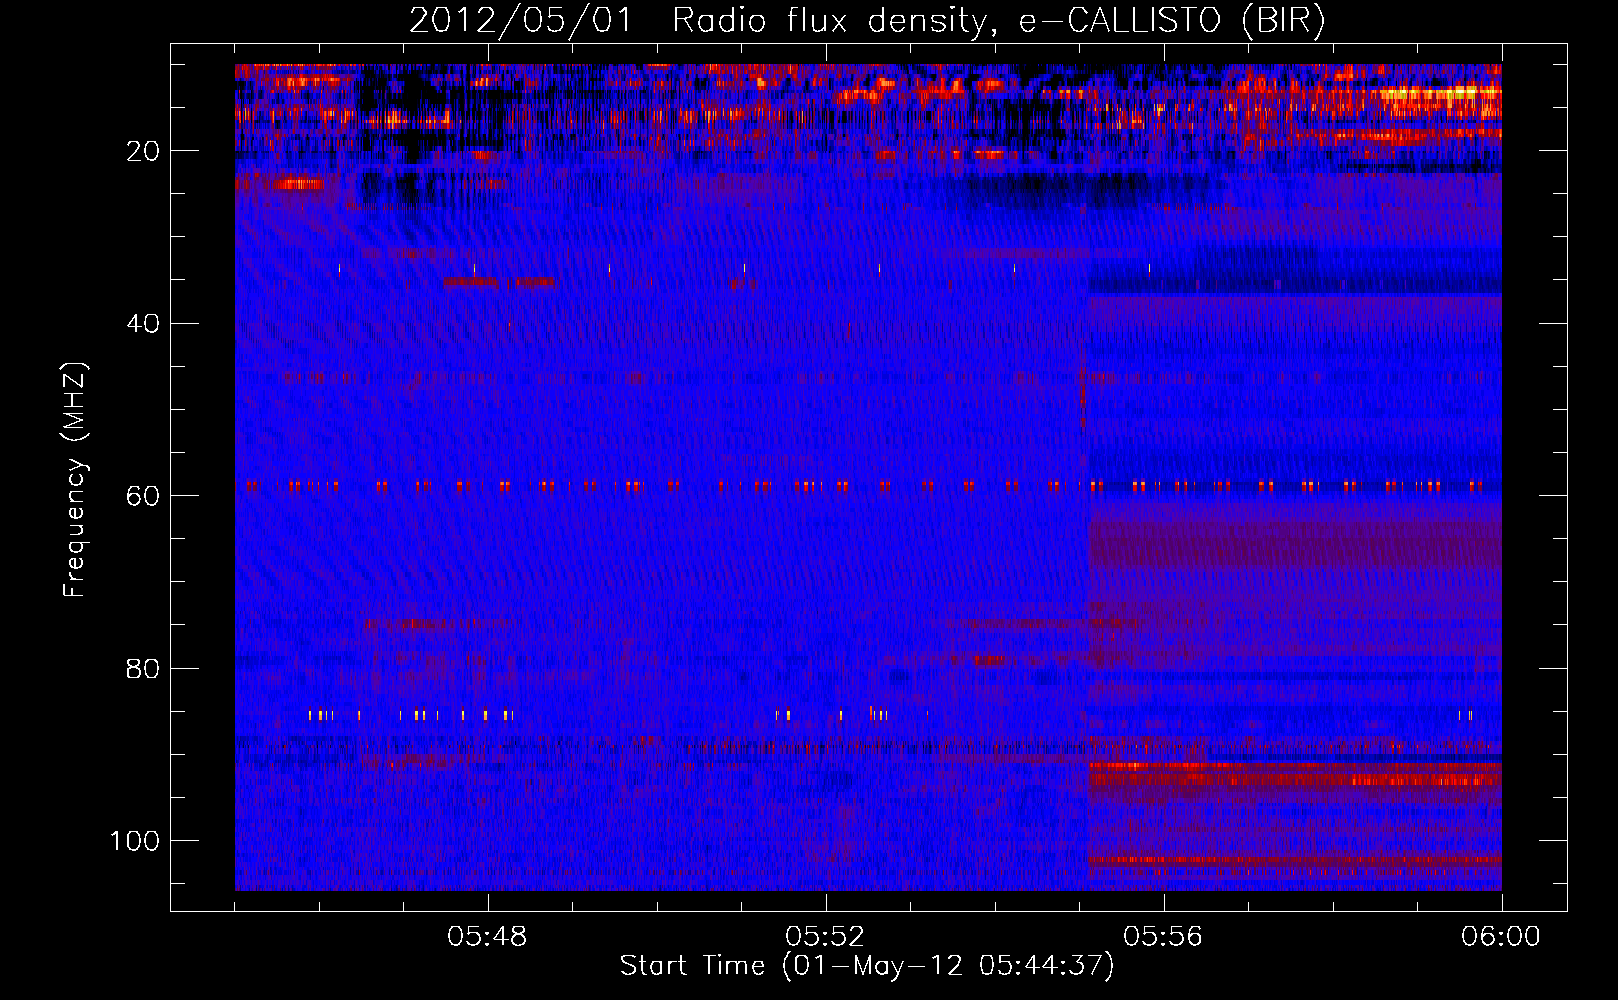1618x1000 pixels.
Task: Click the '06:00' time tick label
Action: (x=1500, y=937)
